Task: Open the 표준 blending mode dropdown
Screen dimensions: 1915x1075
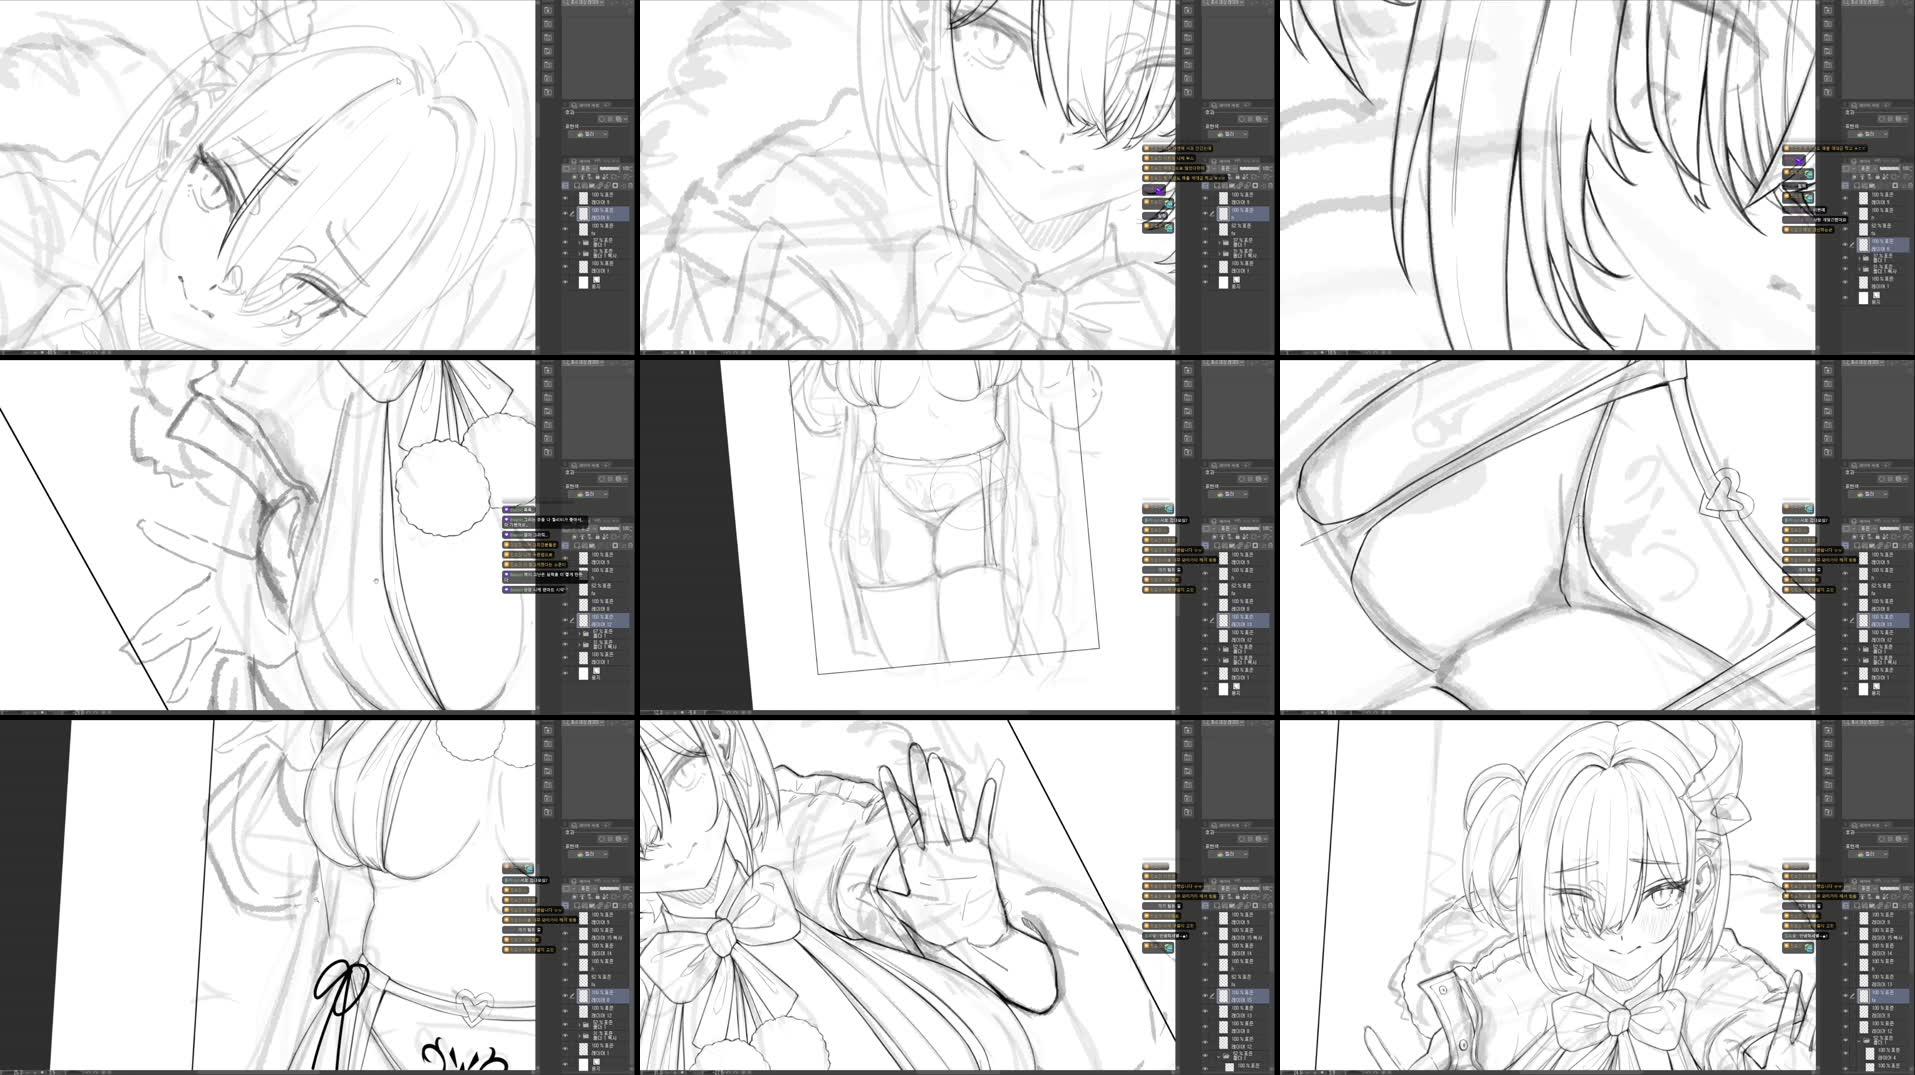Action: tap(586, 168)
